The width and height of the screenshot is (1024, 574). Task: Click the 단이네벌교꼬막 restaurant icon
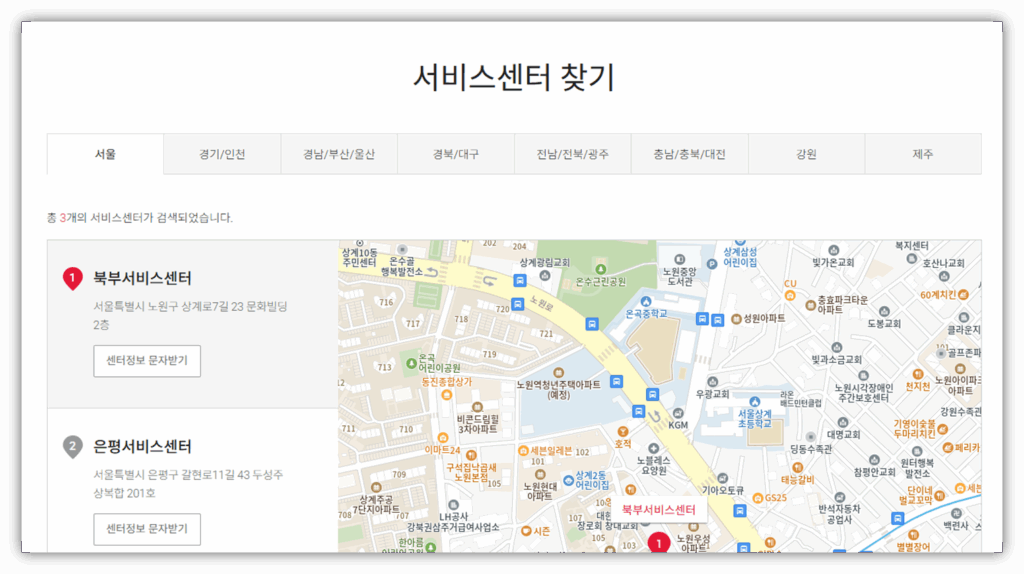click(x=939, y=495)
